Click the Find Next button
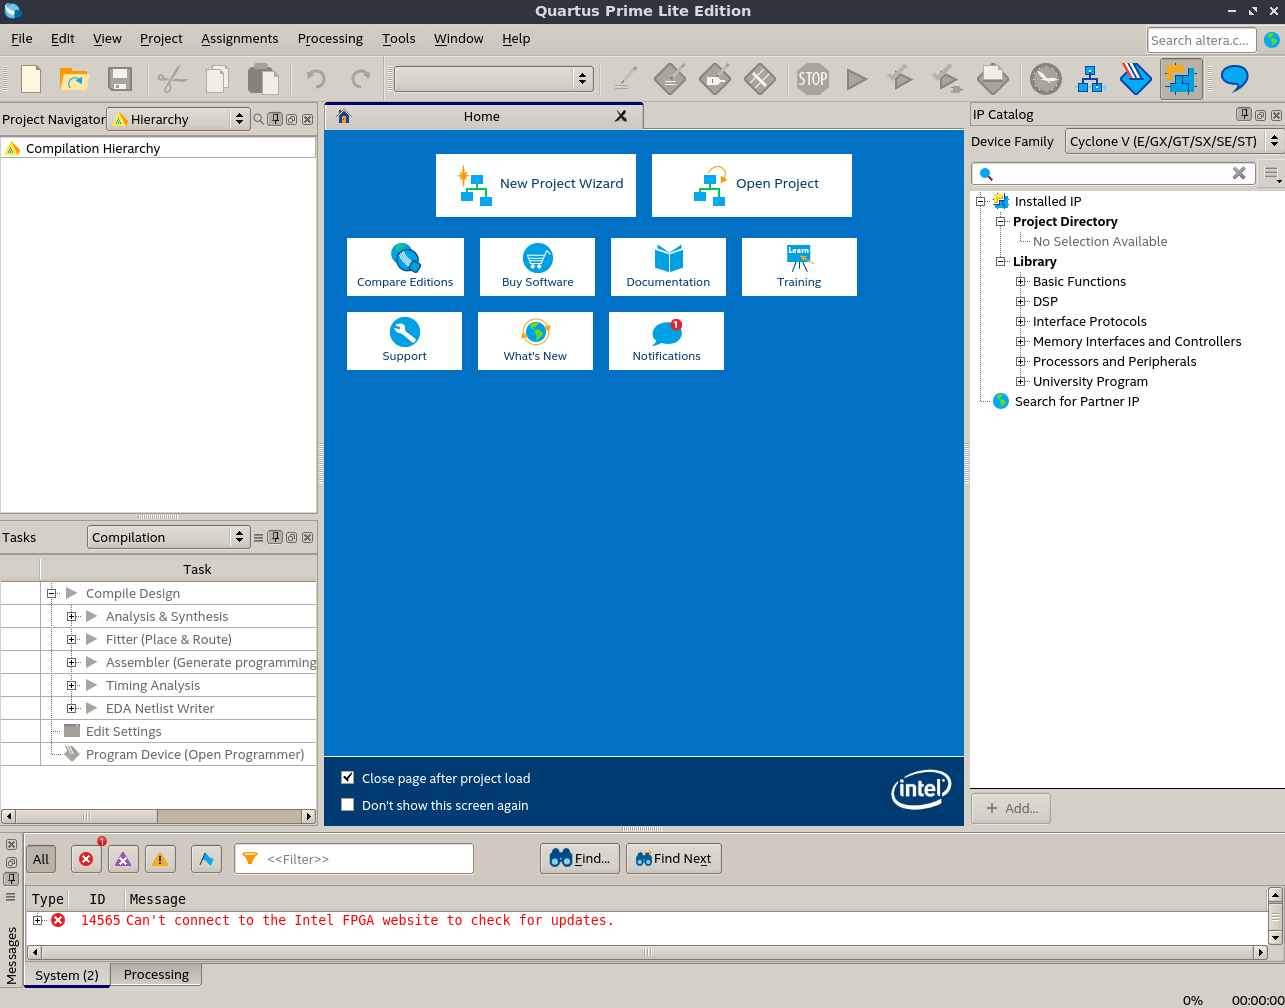This screenshot has height=1008, width=1285. tap(673, 859)
